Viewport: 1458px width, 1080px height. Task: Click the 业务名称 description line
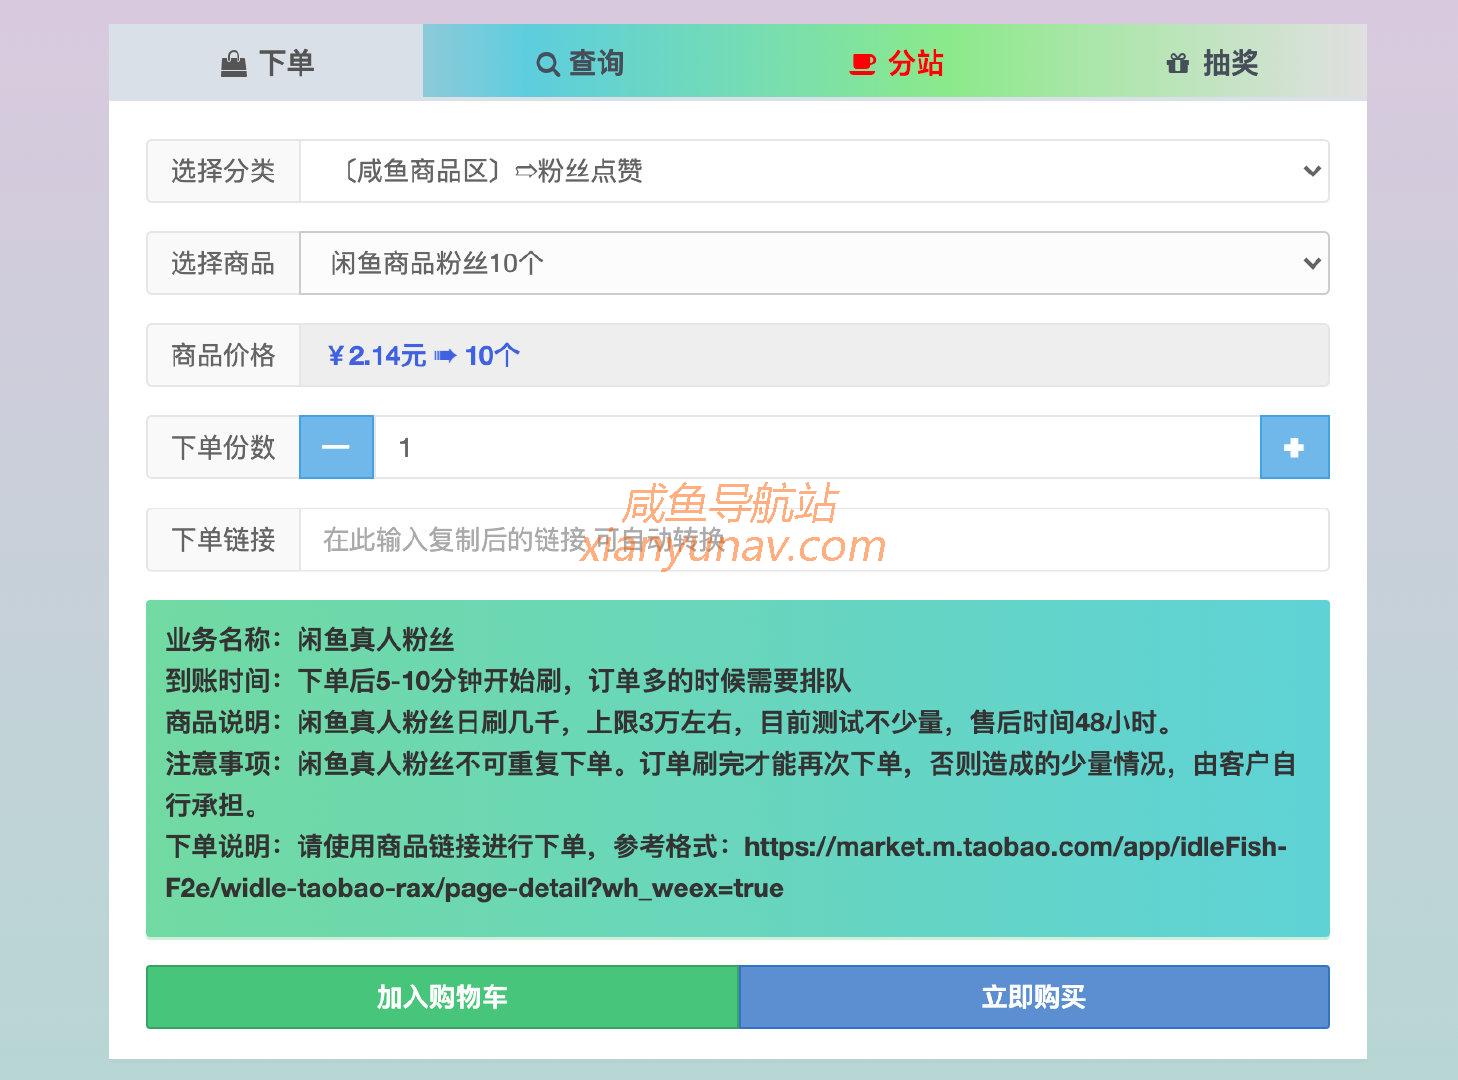tap(310, 640)
